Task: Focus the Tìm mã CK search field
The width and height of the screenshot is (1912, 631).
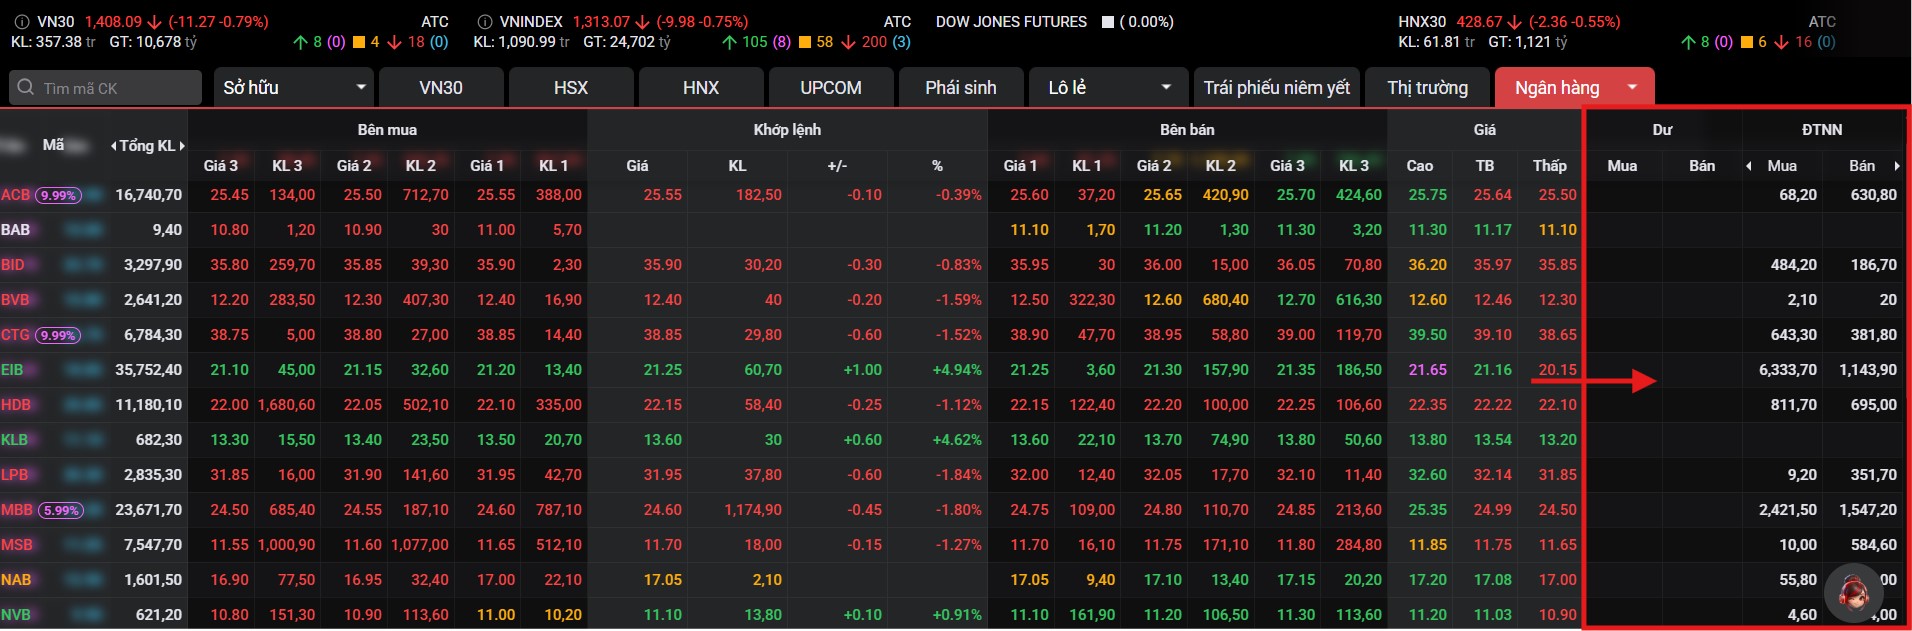Action: click(105, 88)
